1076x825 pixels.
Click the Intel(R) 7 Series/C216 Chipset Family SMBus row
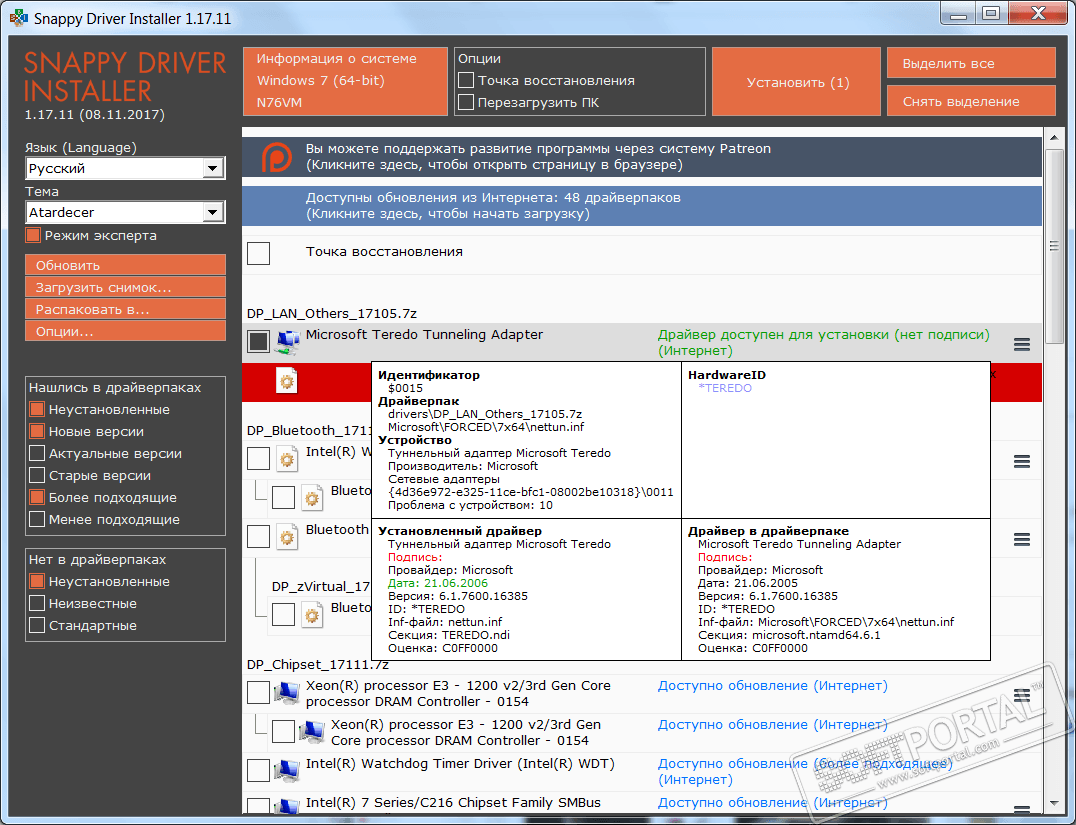click(642, 804)
